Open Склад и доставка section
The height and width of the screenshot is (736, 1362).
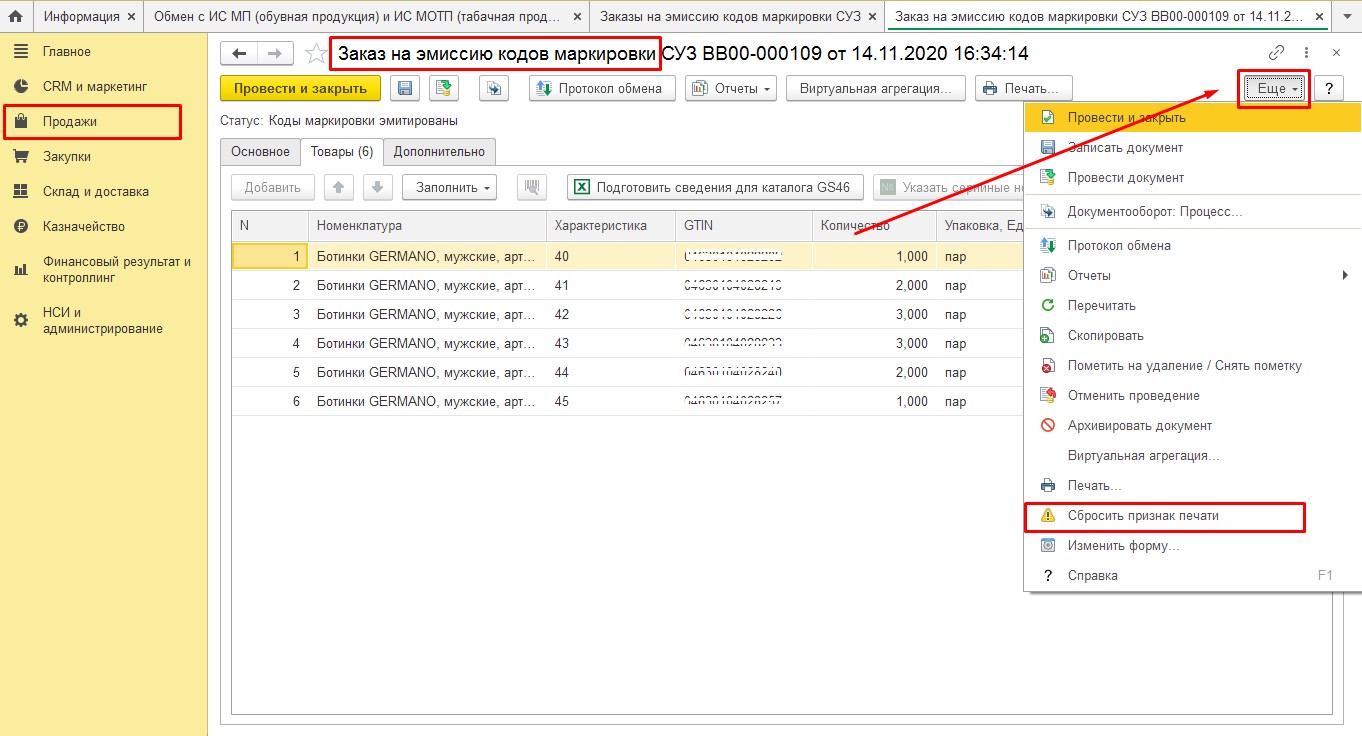pos(104,191)
